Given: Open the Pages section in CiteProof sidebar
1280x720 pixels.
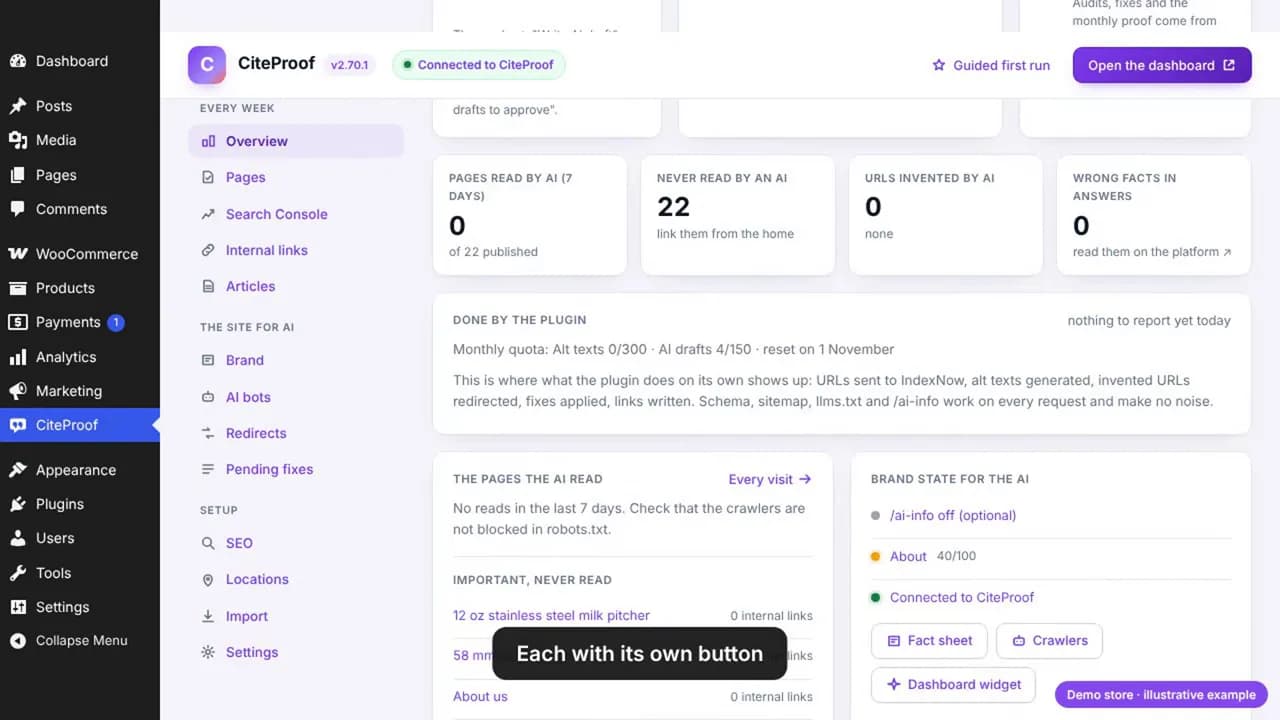Looking at the screenshot, I should click(x=296, y=177).
